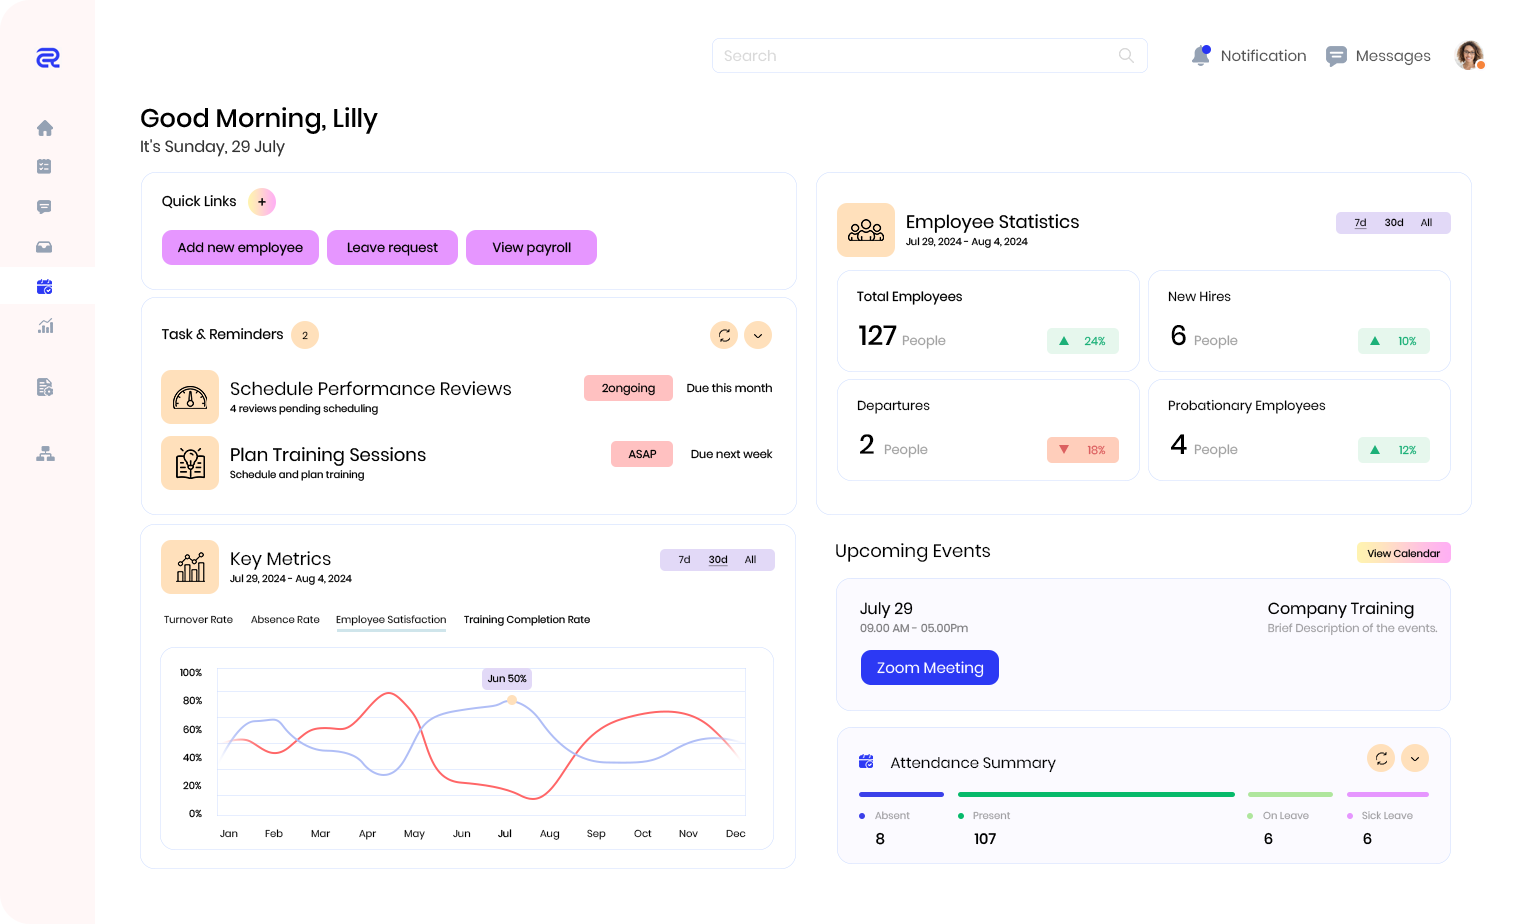Refresh the Task & Reminders list
Image resolution: width=1536 pixels, height=924 pixels.
point(724,335)
